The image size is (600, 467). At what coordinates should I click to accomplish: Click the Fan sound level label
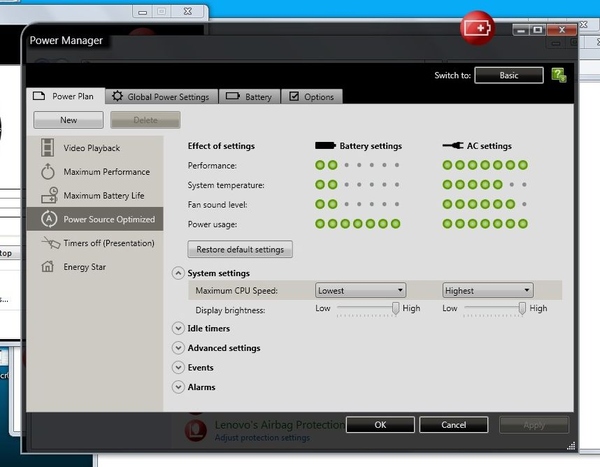(217, 205)
